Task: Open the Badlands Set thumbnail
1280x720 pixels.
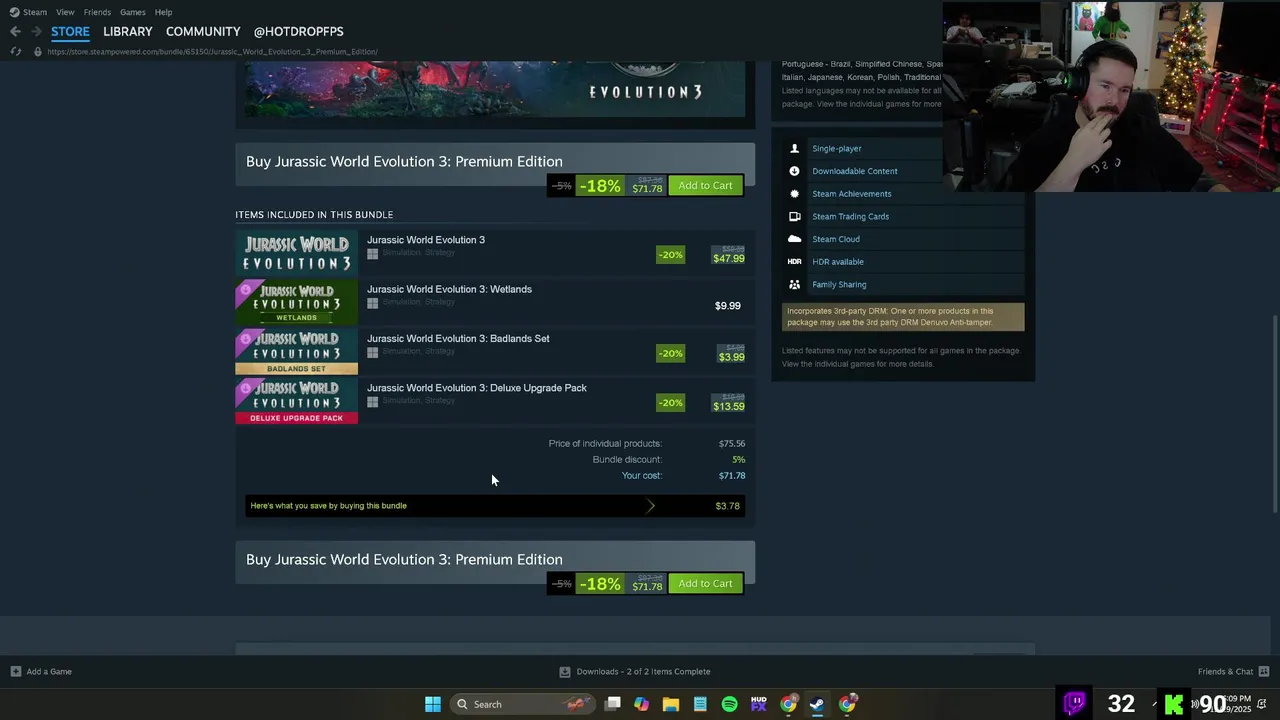Action: 296,352
